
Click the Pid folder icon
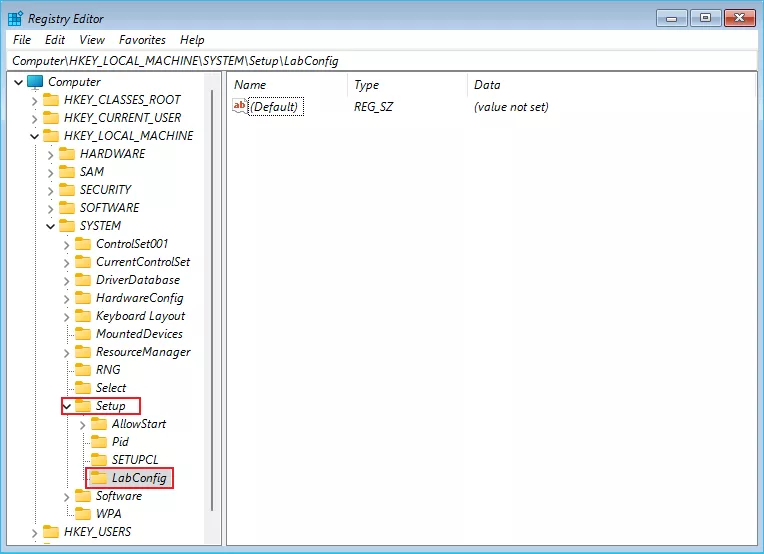pyautogui.click(x=99, y=442)
